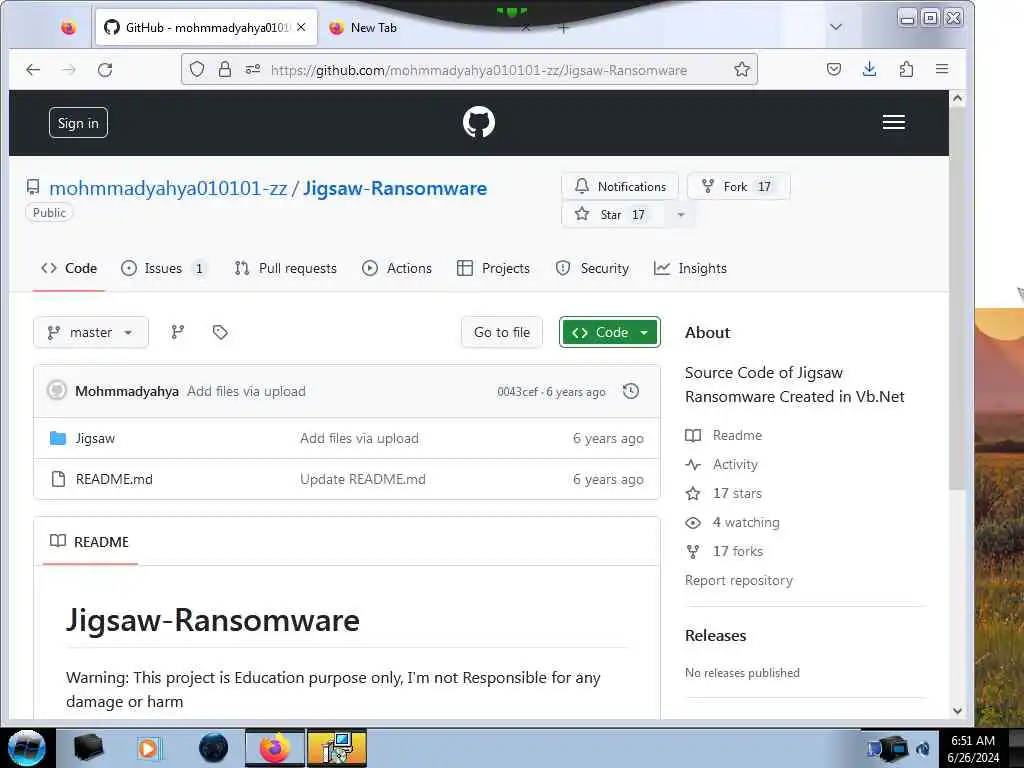Open the Jigsaw folder
Image resolution: width=1024 pixels, height=768 pixels.
tap(95, 438)
